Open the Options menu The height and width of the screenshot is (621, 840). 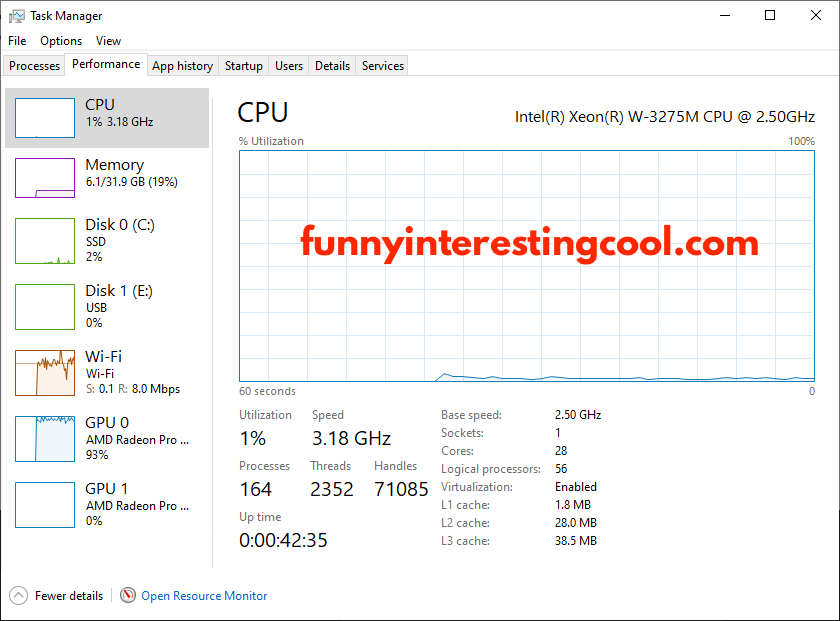tap(61, 41)
